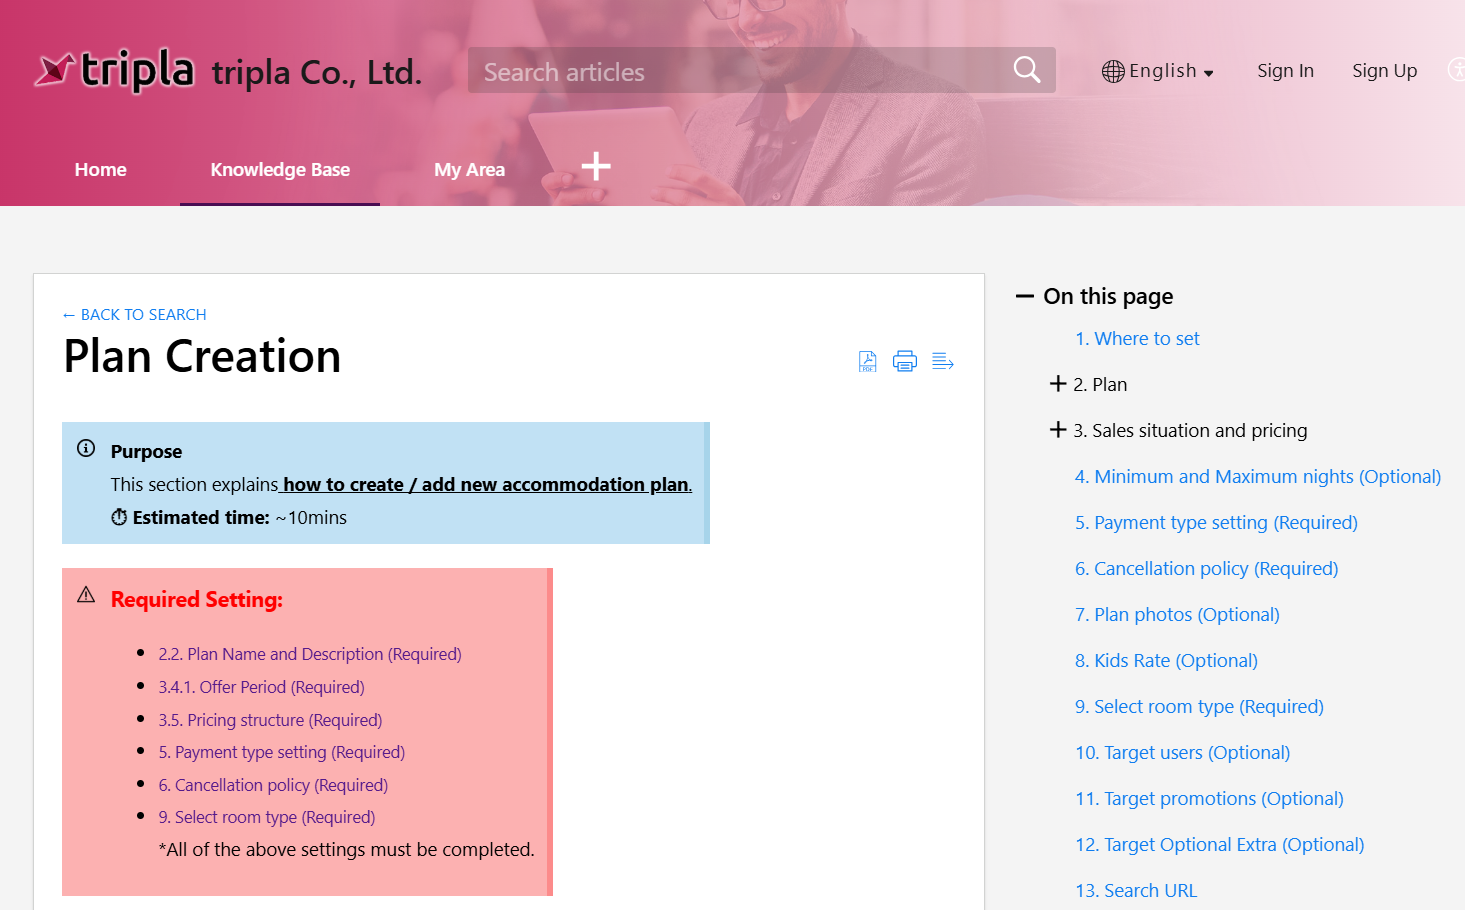Jump to 8. Kids Rate (Optional)
This screenshot has width=1465, height=910.
pos(1166,661)
